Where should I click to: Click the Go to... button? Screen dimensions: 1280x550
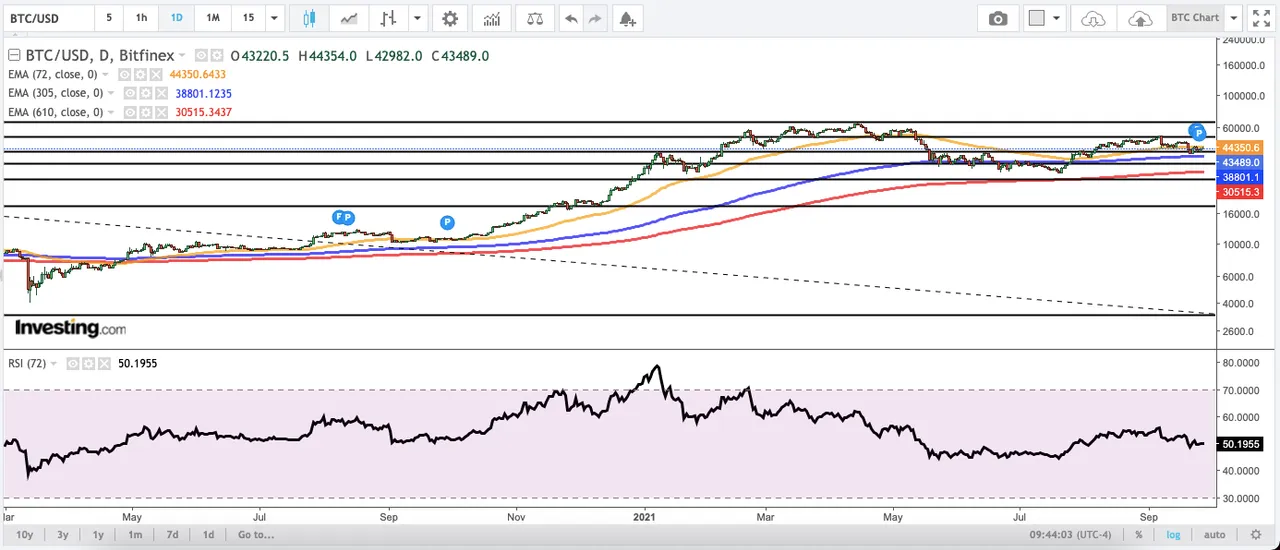pos(256,535)
